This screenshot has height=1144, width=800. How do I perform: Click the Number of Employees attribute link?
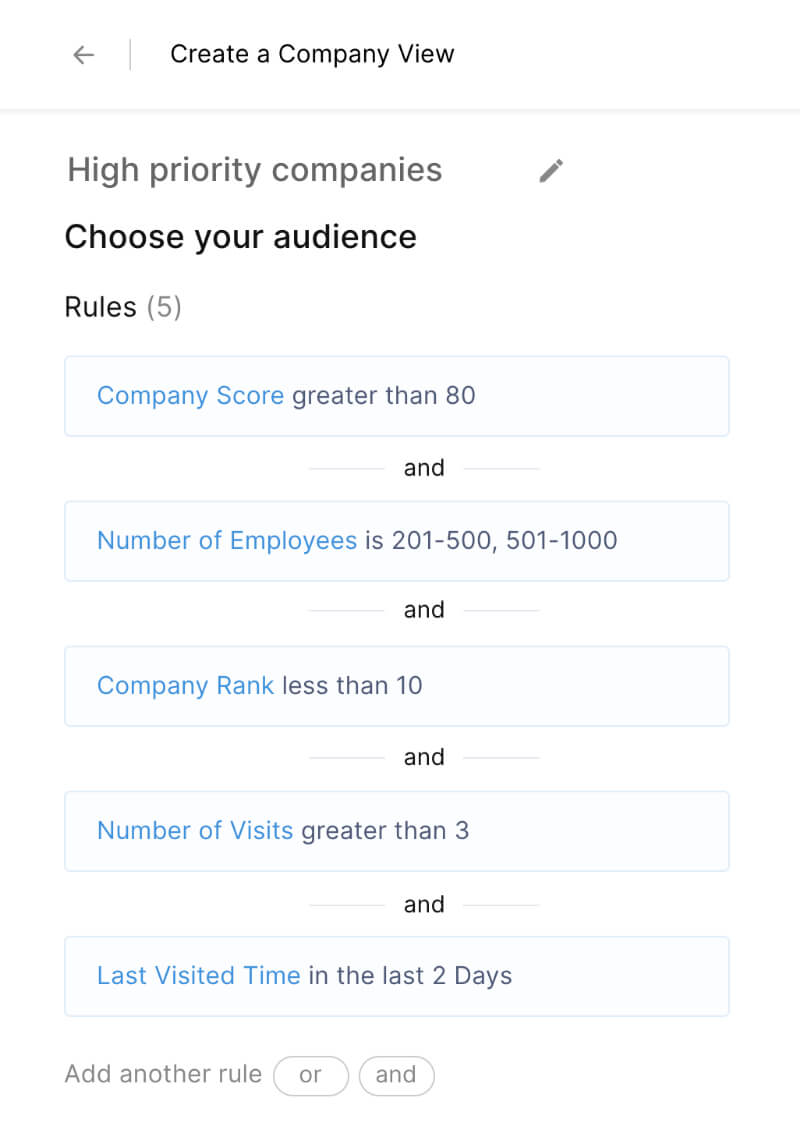[x=227, y=541]
